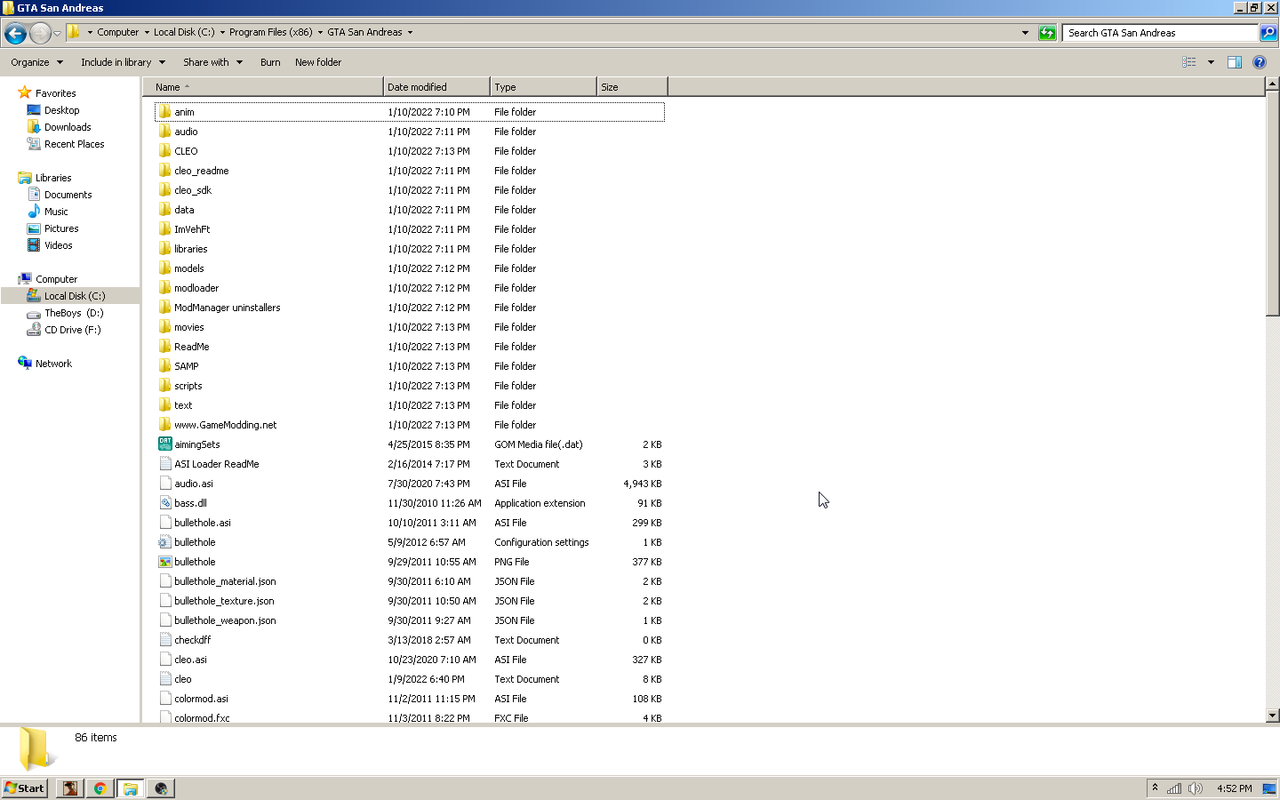The image size is (1280, 800).
Task: Click inside Search GTA San Andreas box
Action: (x=1160, y=33)
